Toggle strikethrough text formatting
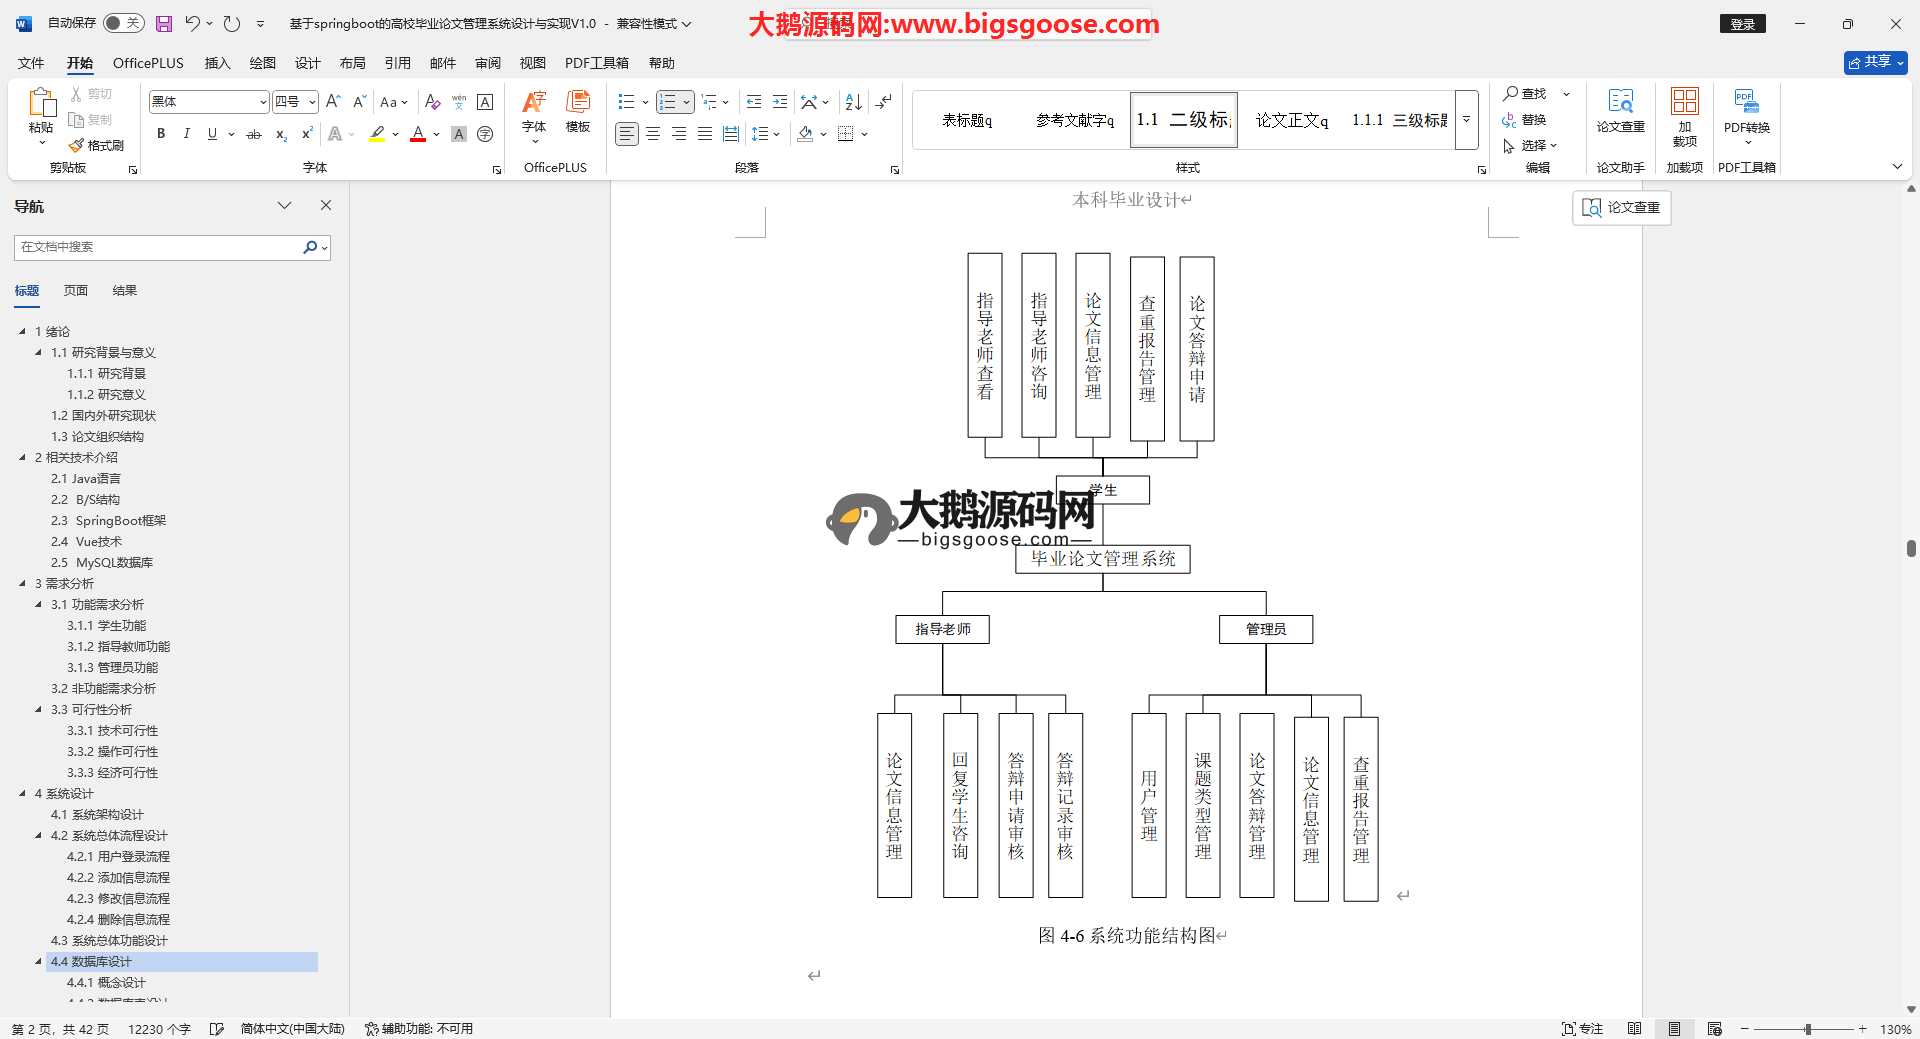The width and height of the screenshot is (1920, 1039). click(254, 134)
